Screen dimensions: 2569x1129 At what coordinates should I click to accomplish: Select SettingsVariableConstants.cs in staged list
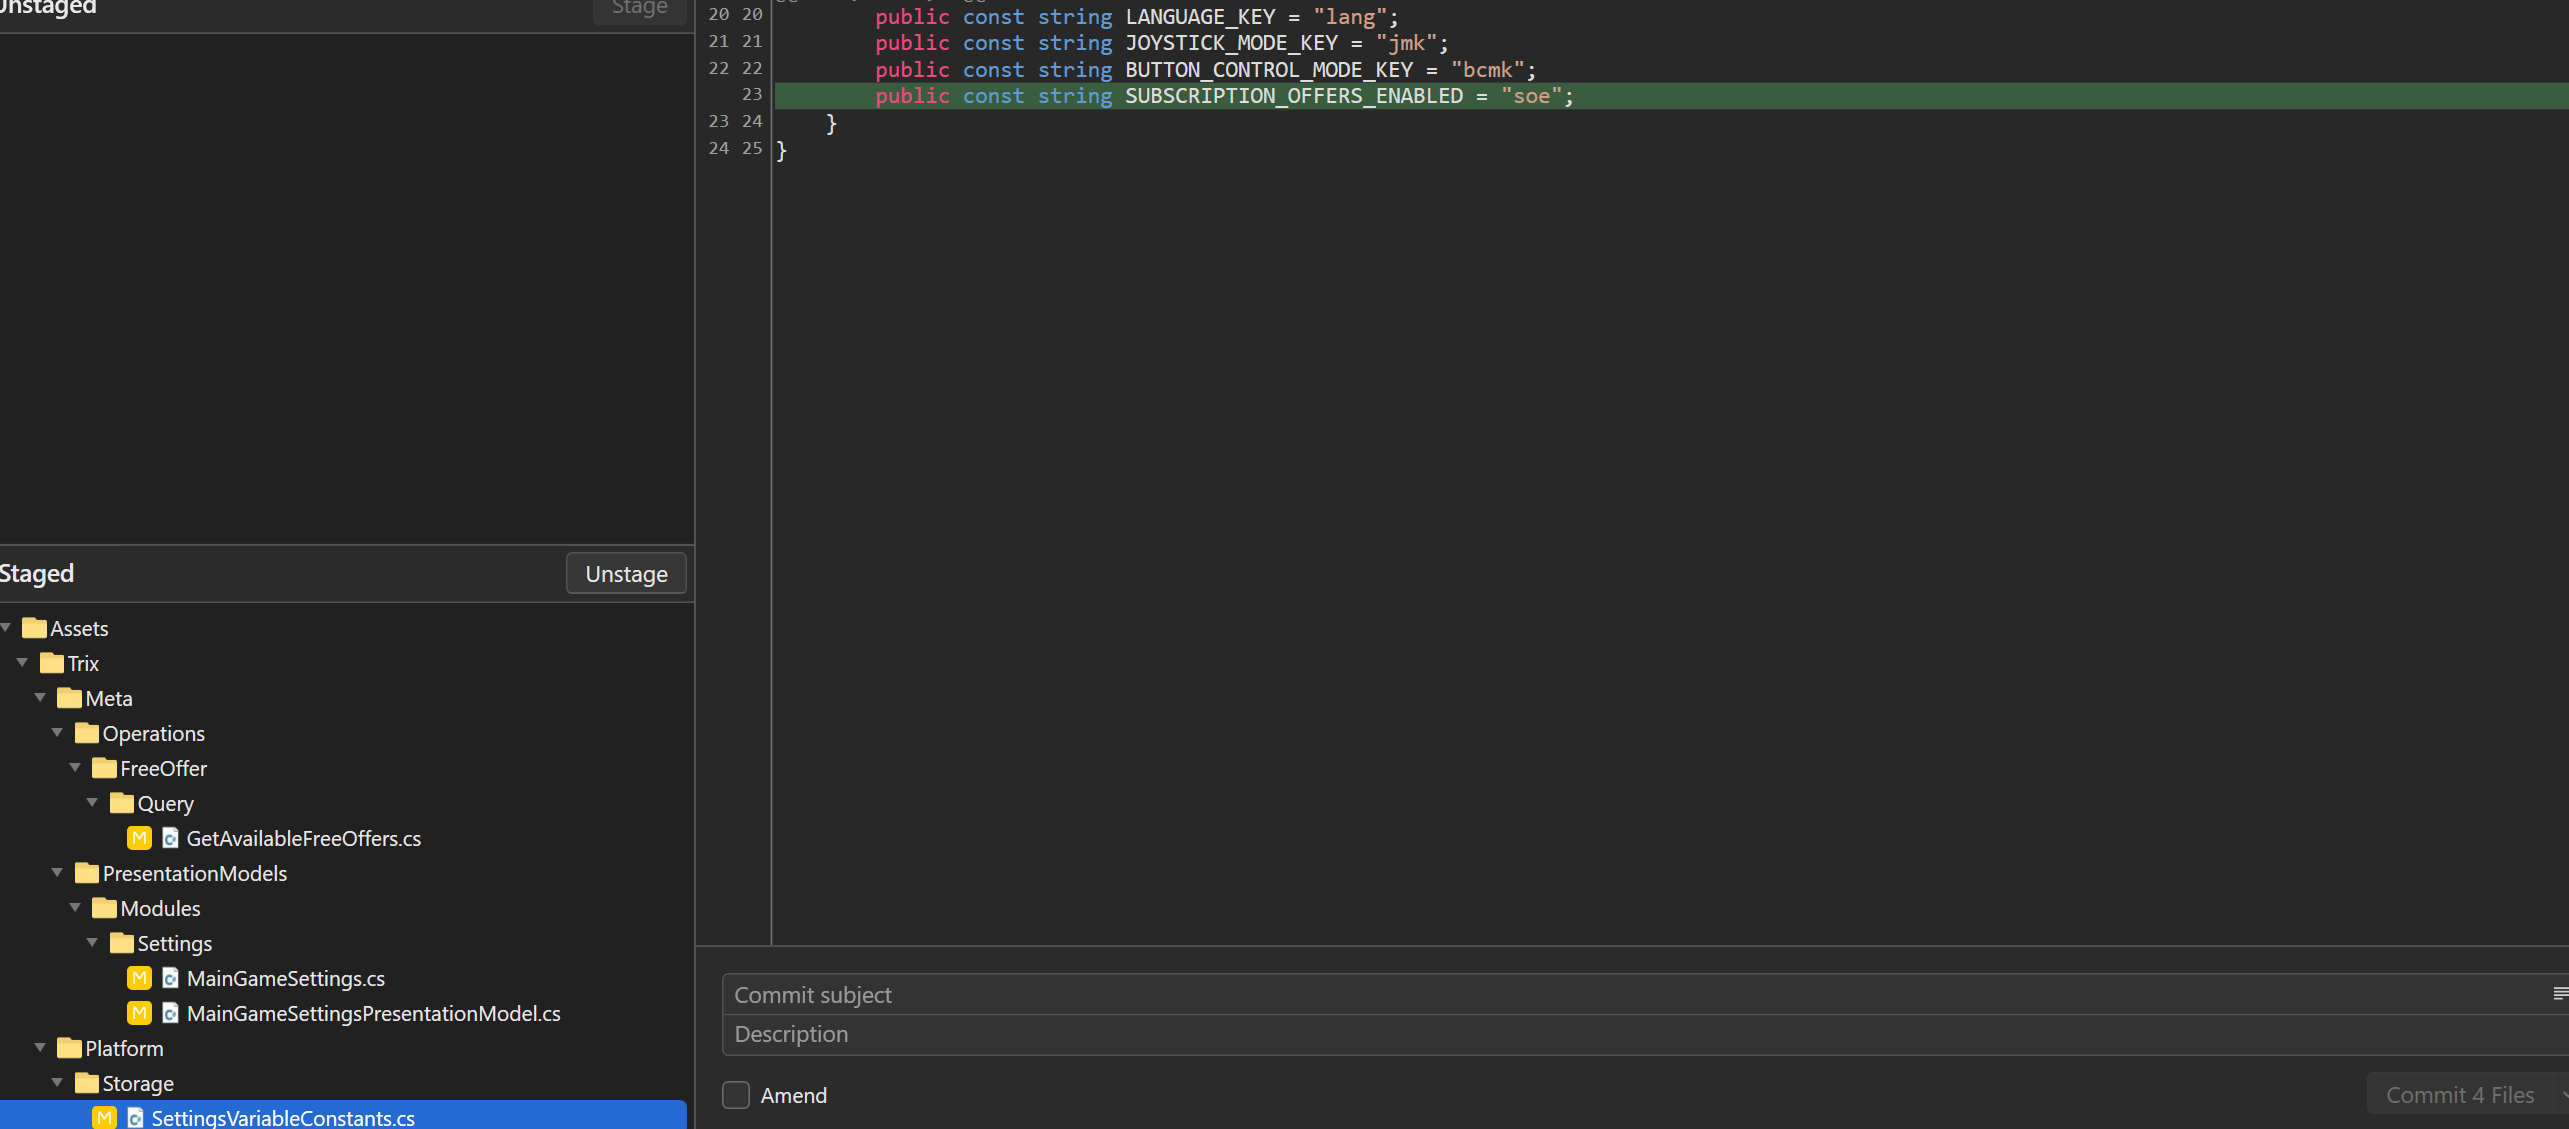pyautogui.click(x=283, y=1117)
